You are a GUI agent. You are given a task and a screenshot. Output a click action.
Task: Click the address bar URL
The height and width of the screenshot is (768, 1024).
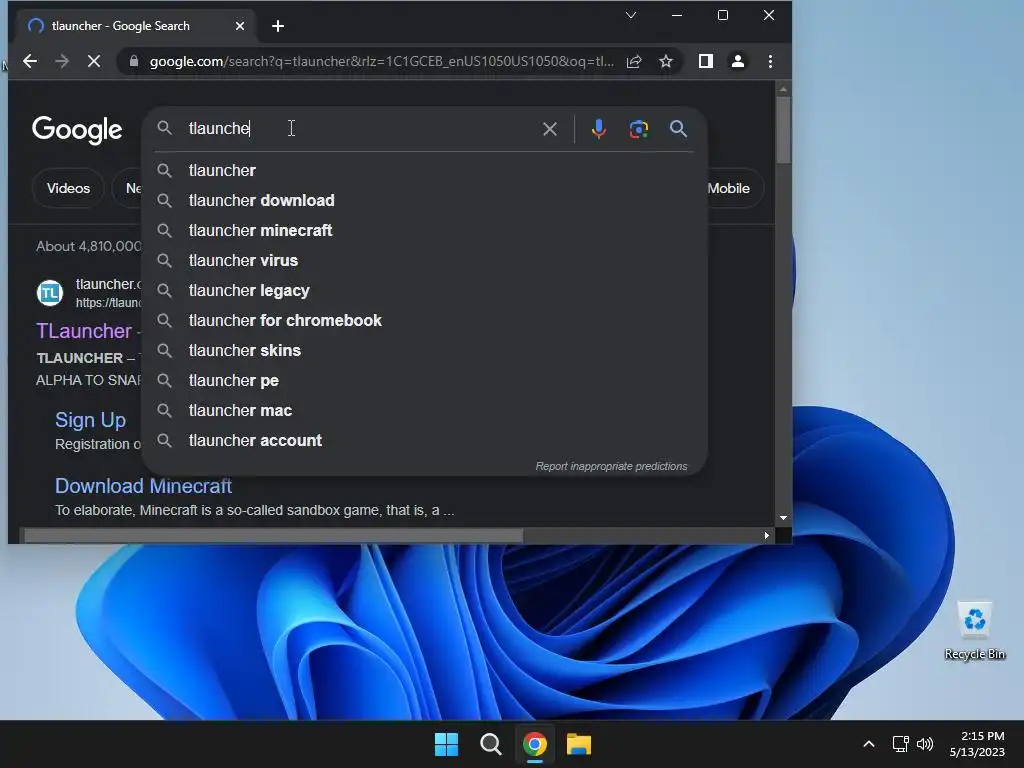coord(381,61)
